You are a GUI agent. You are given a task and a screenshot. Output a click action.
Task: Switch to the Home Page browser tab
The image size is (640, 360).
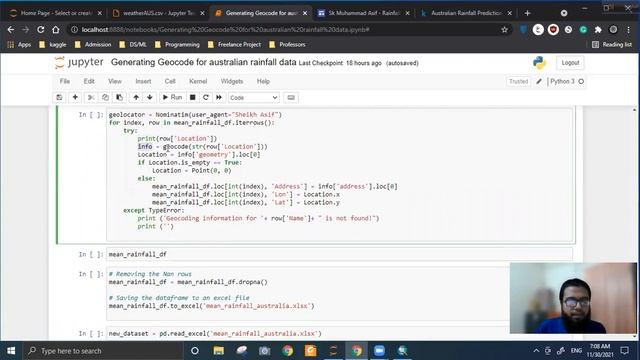tap(56, 13)
